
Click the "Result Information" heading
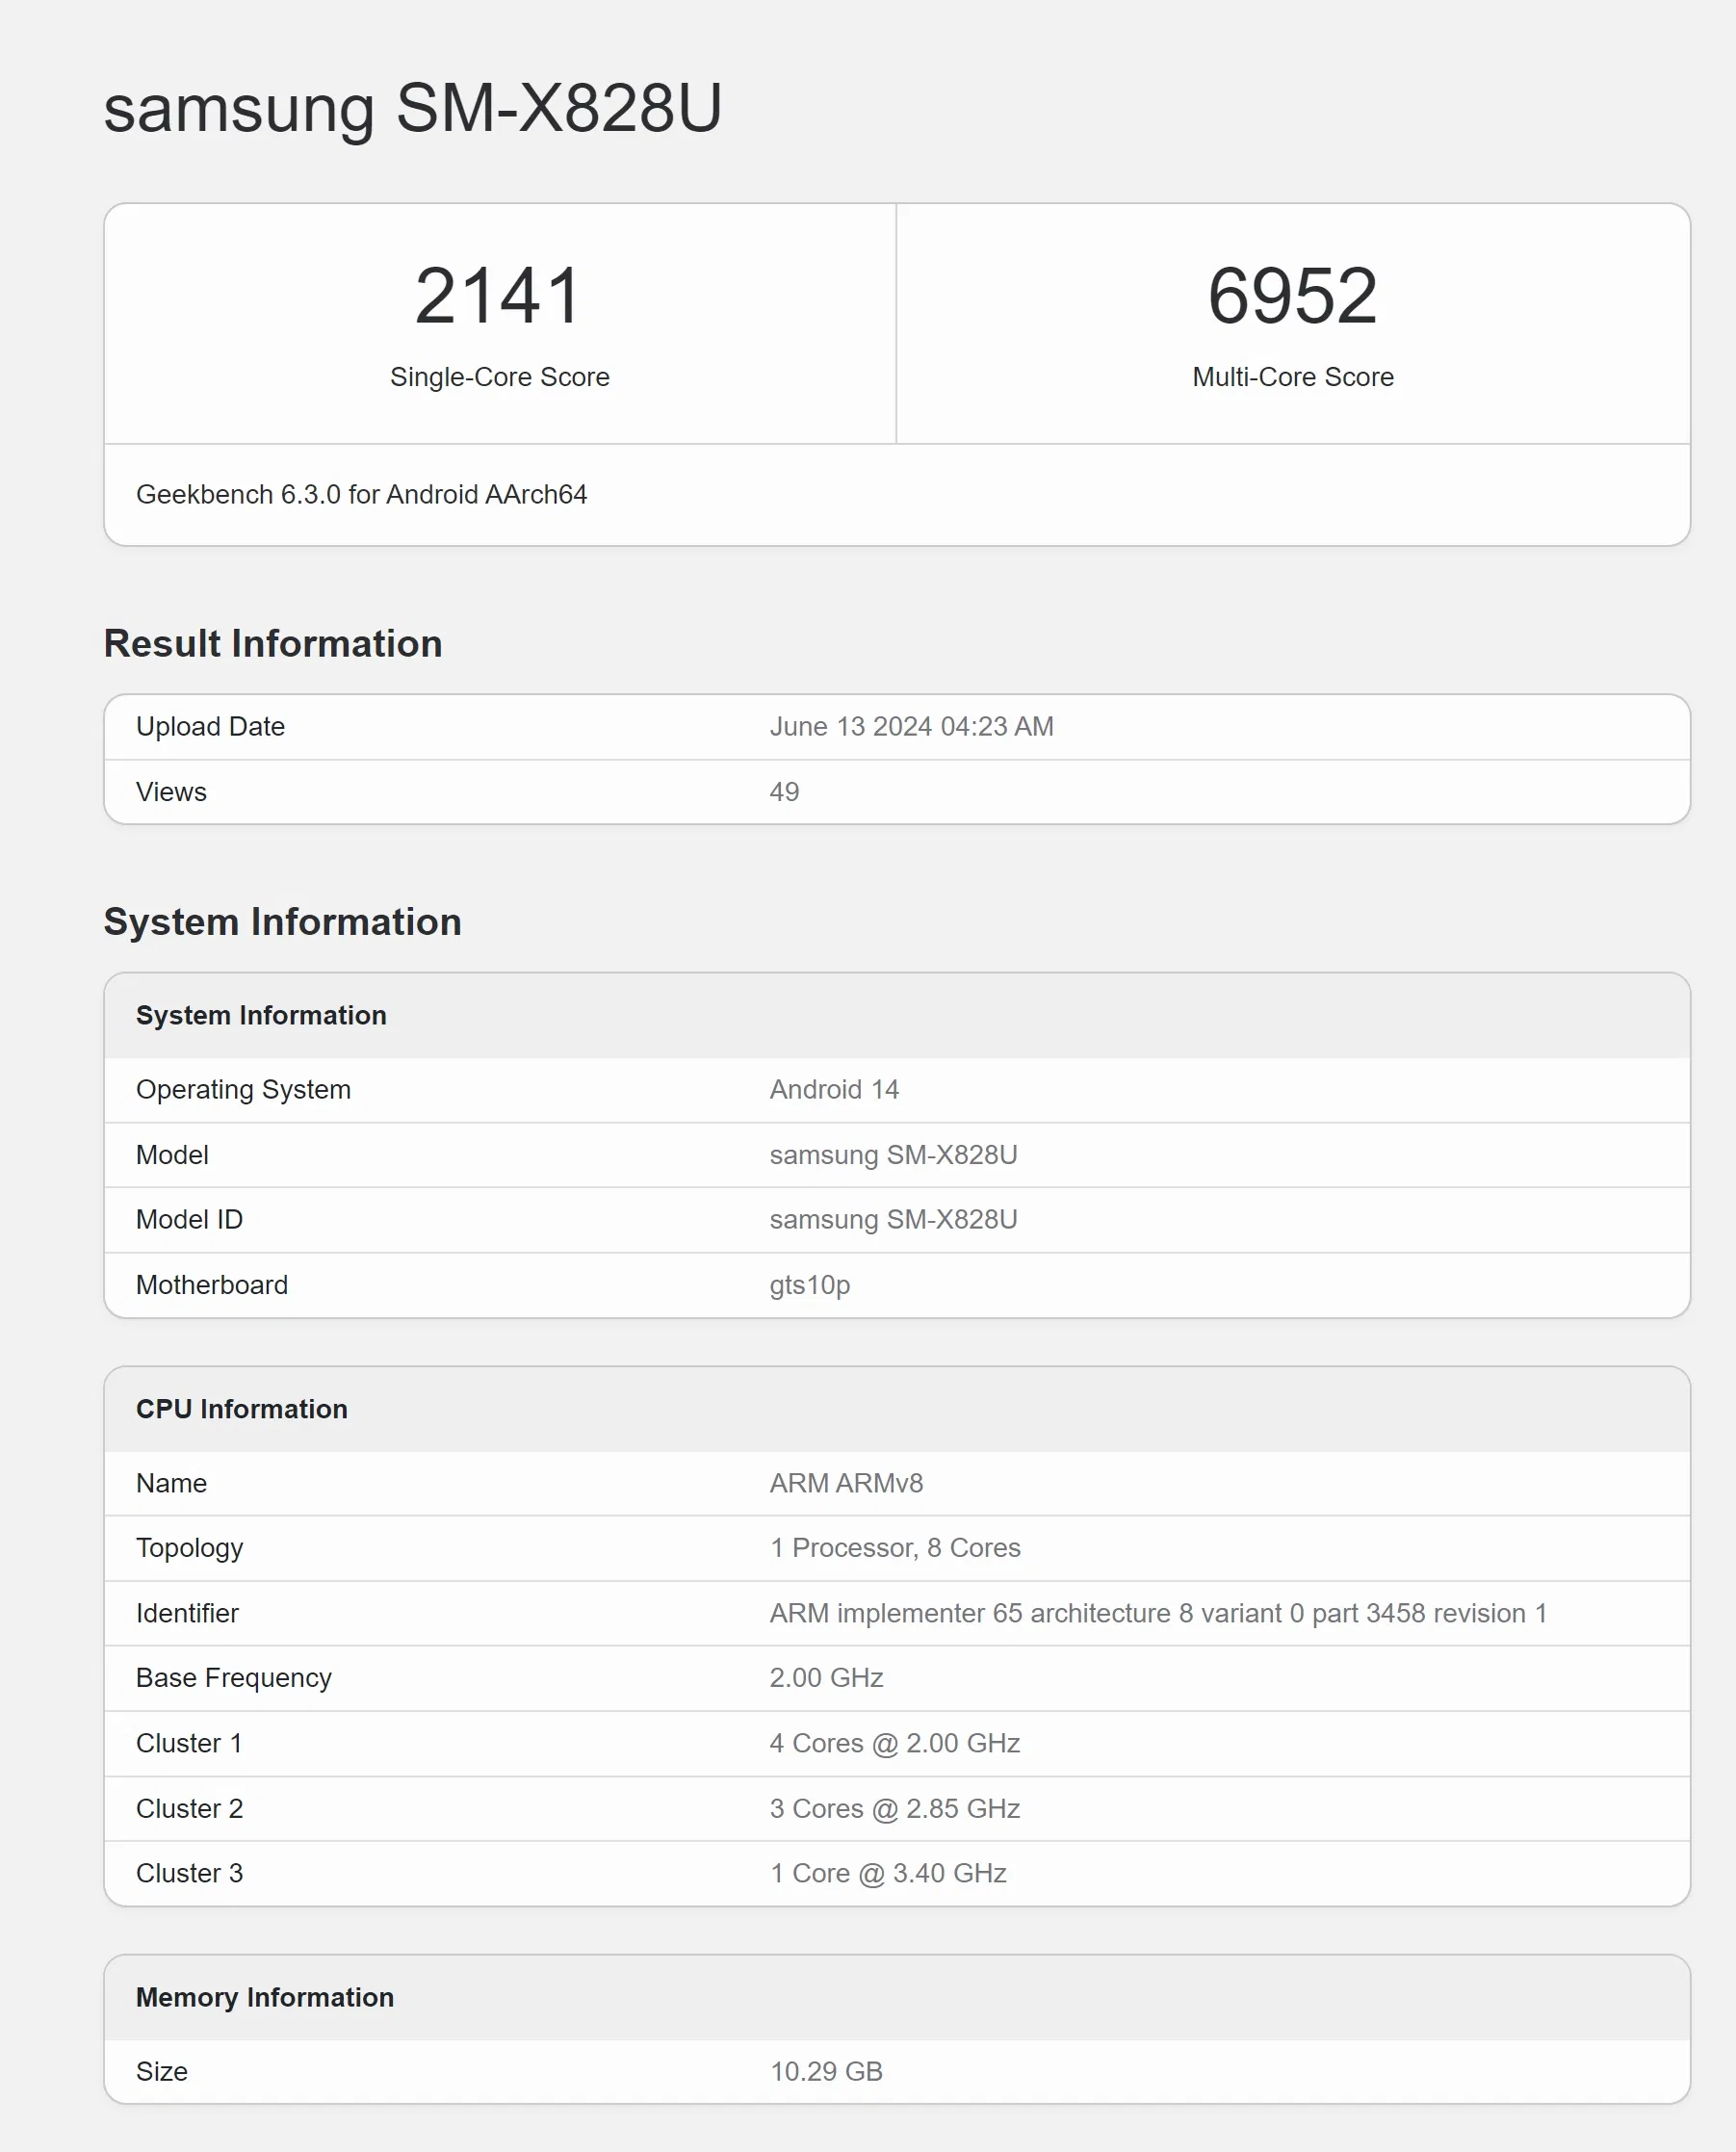[272, 643]
